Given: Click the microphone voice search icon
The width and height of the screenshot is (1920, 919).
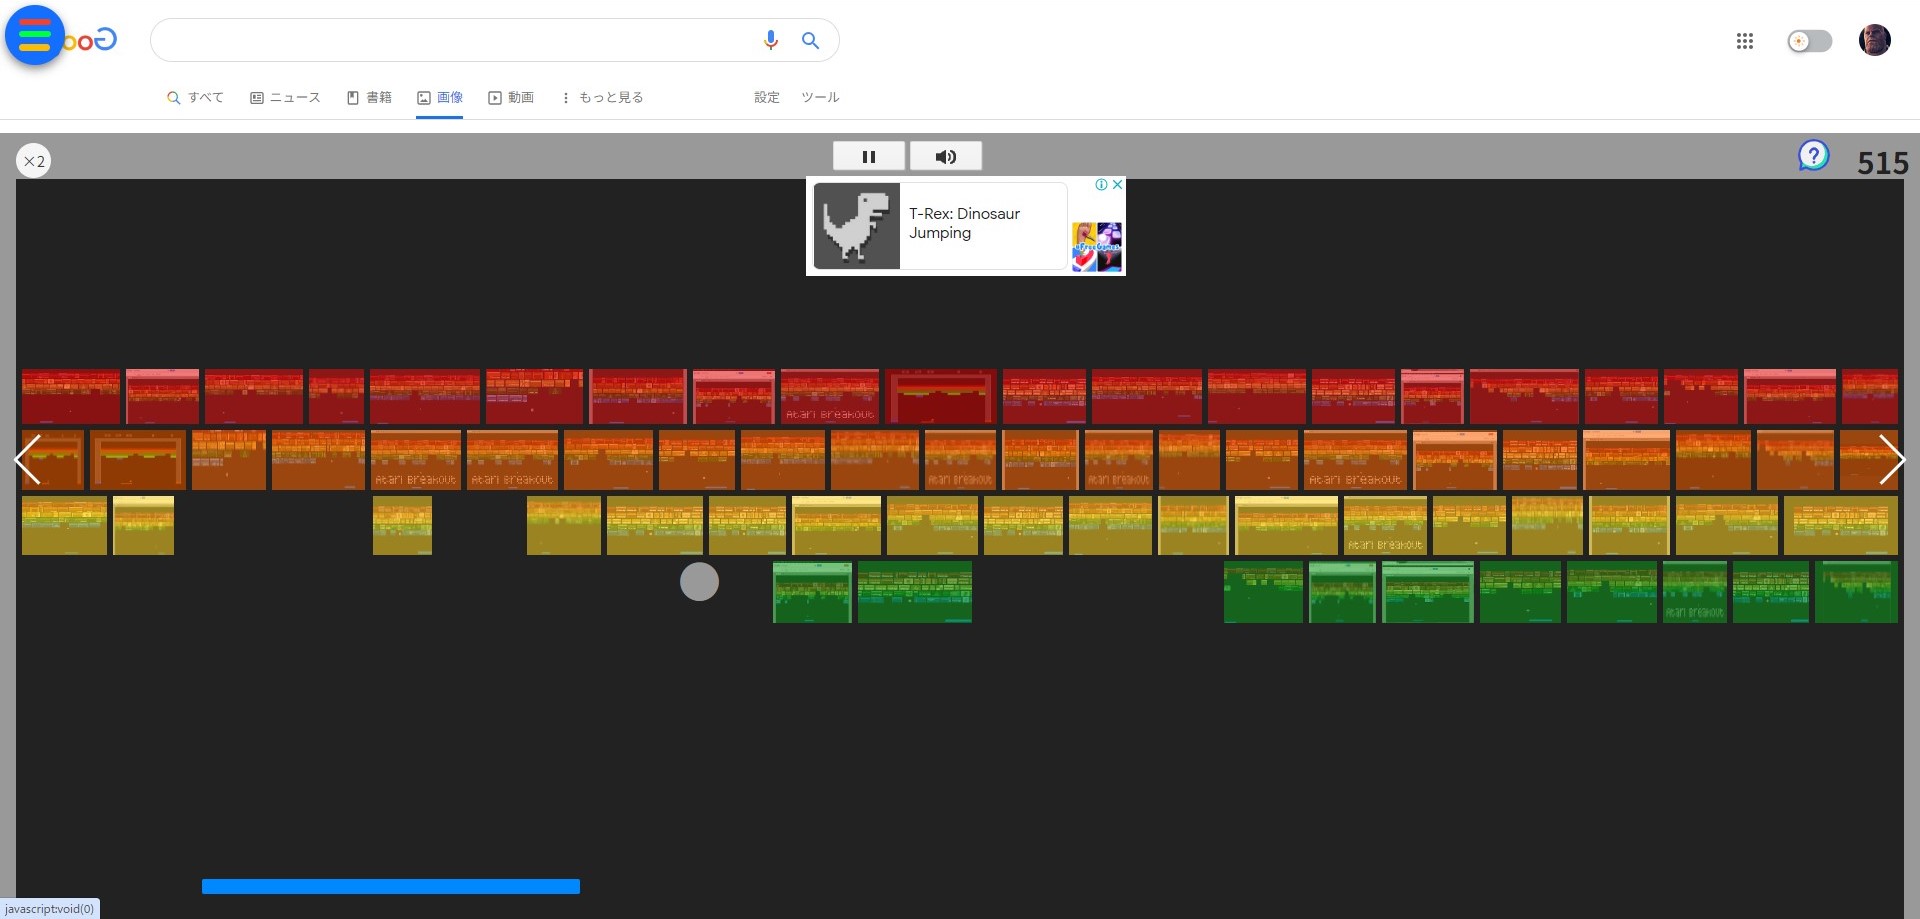Looking at the screenshot, I should 770,40.
